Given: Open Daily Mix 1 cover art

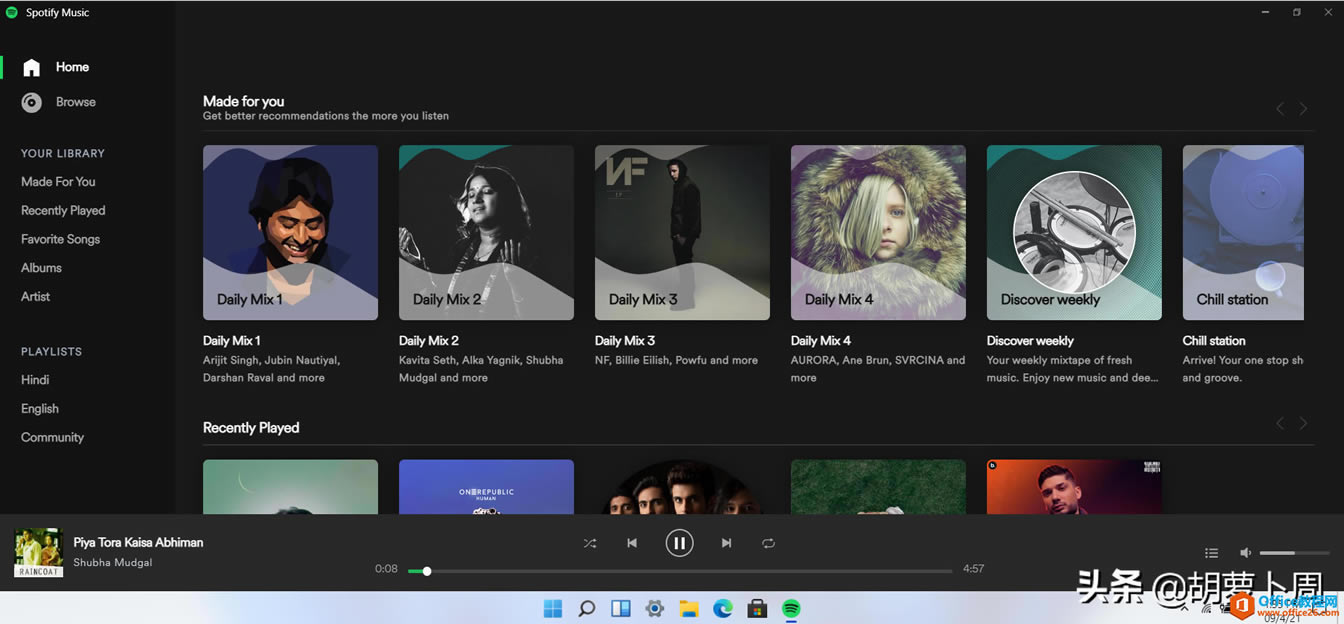Looking at the screenshot, I should pos(290,232).
